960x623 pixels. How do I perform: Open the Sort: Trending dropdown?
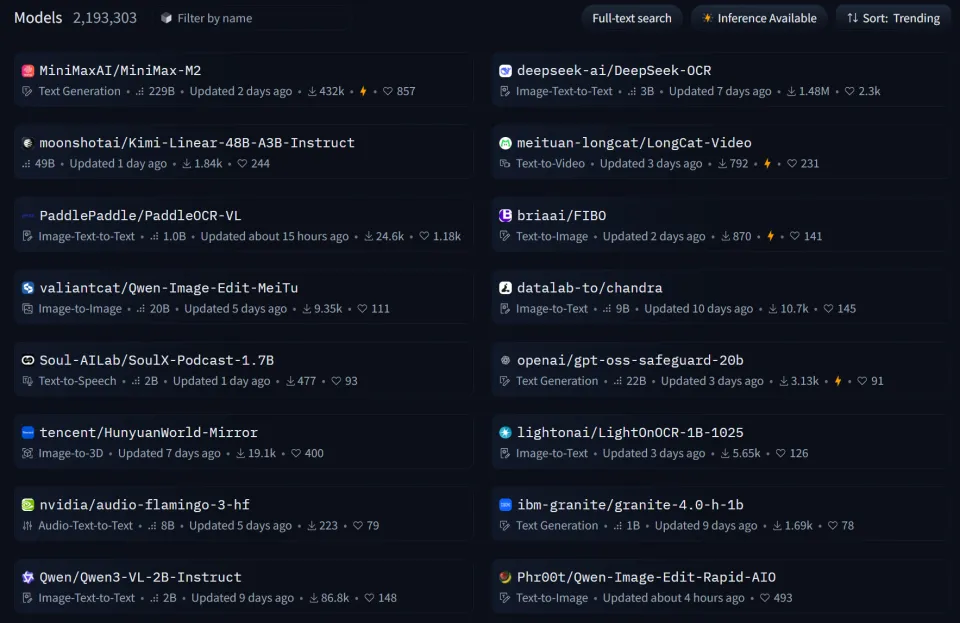click(893, 18)
